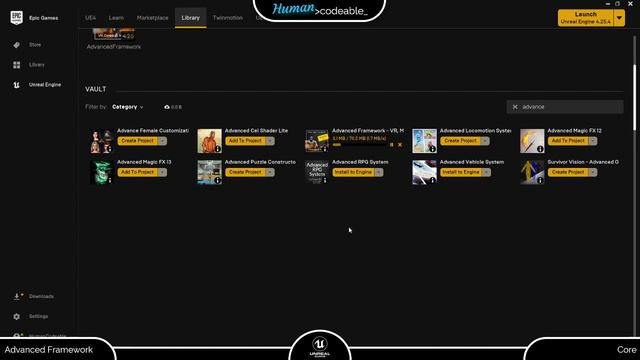
Task: Install Advanced Vehicle System to engine
Action: point(461,172)
